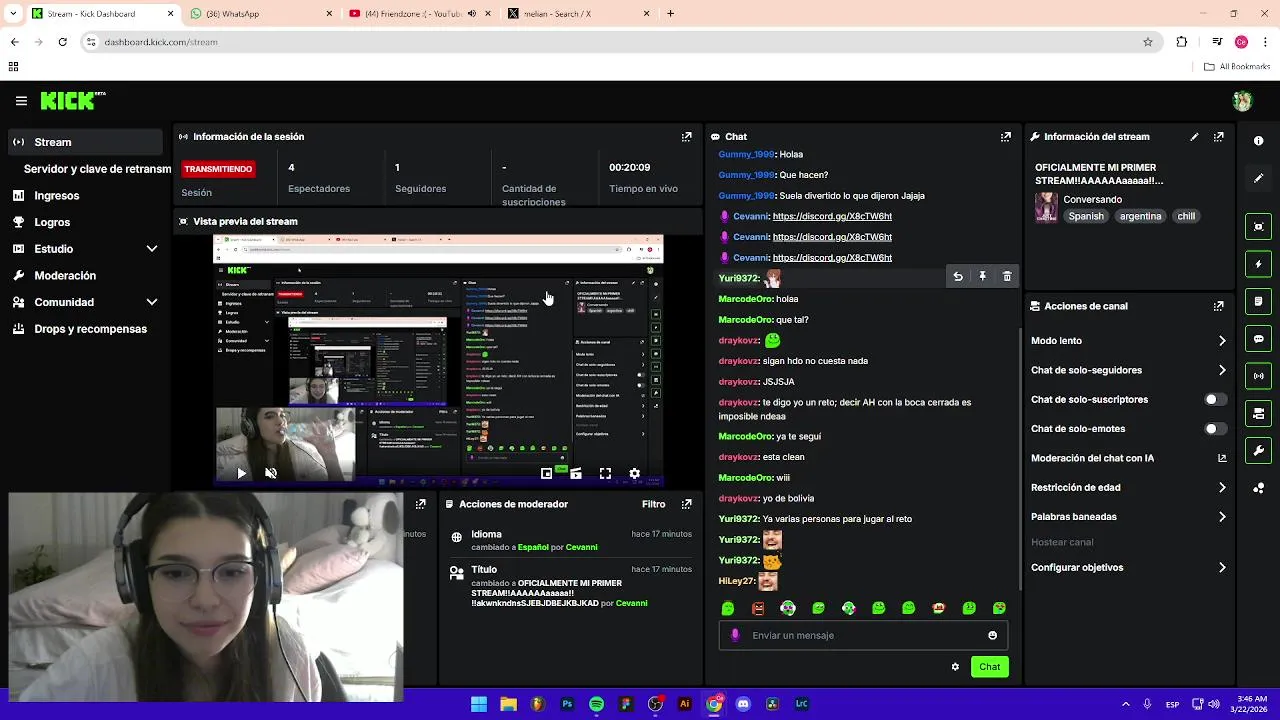The image size is (1280, 720).
Task: Pop out the Información de la sesión panel
Action: [686, 137]
